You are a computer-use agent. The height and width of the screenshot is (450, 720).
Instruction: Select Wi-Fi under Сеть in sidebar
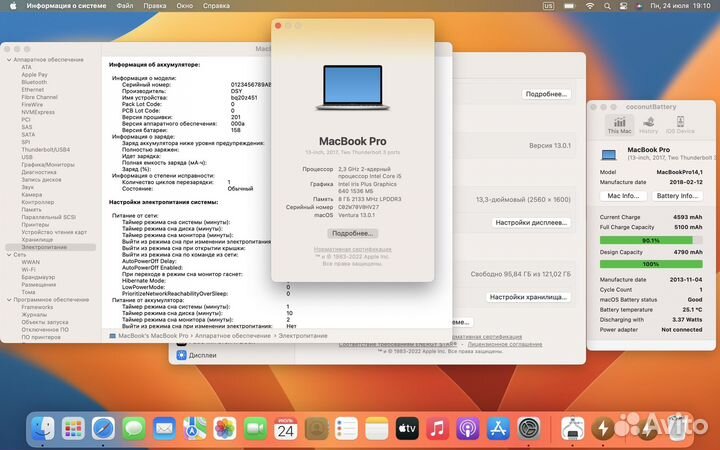coord(28,270)
